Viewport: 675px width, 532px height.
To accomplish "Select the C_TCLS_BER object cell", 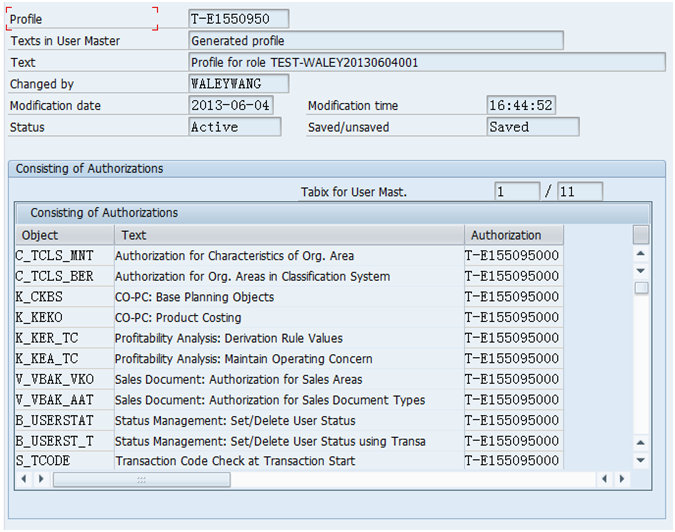I will [64, 276].
